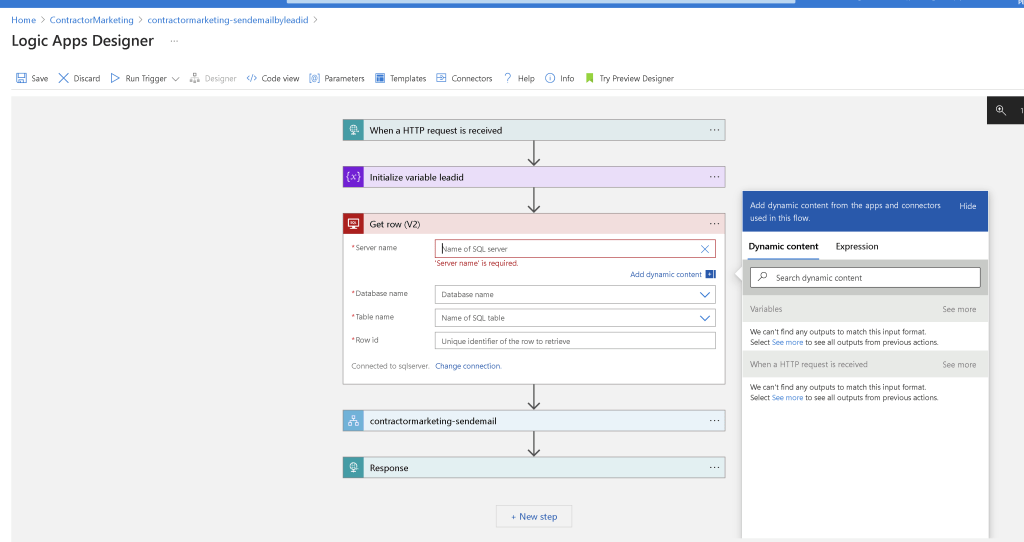Open menu for Get row (V2)
The height and width of the screenshot is (542, 1024).
[x=714, y=224]
